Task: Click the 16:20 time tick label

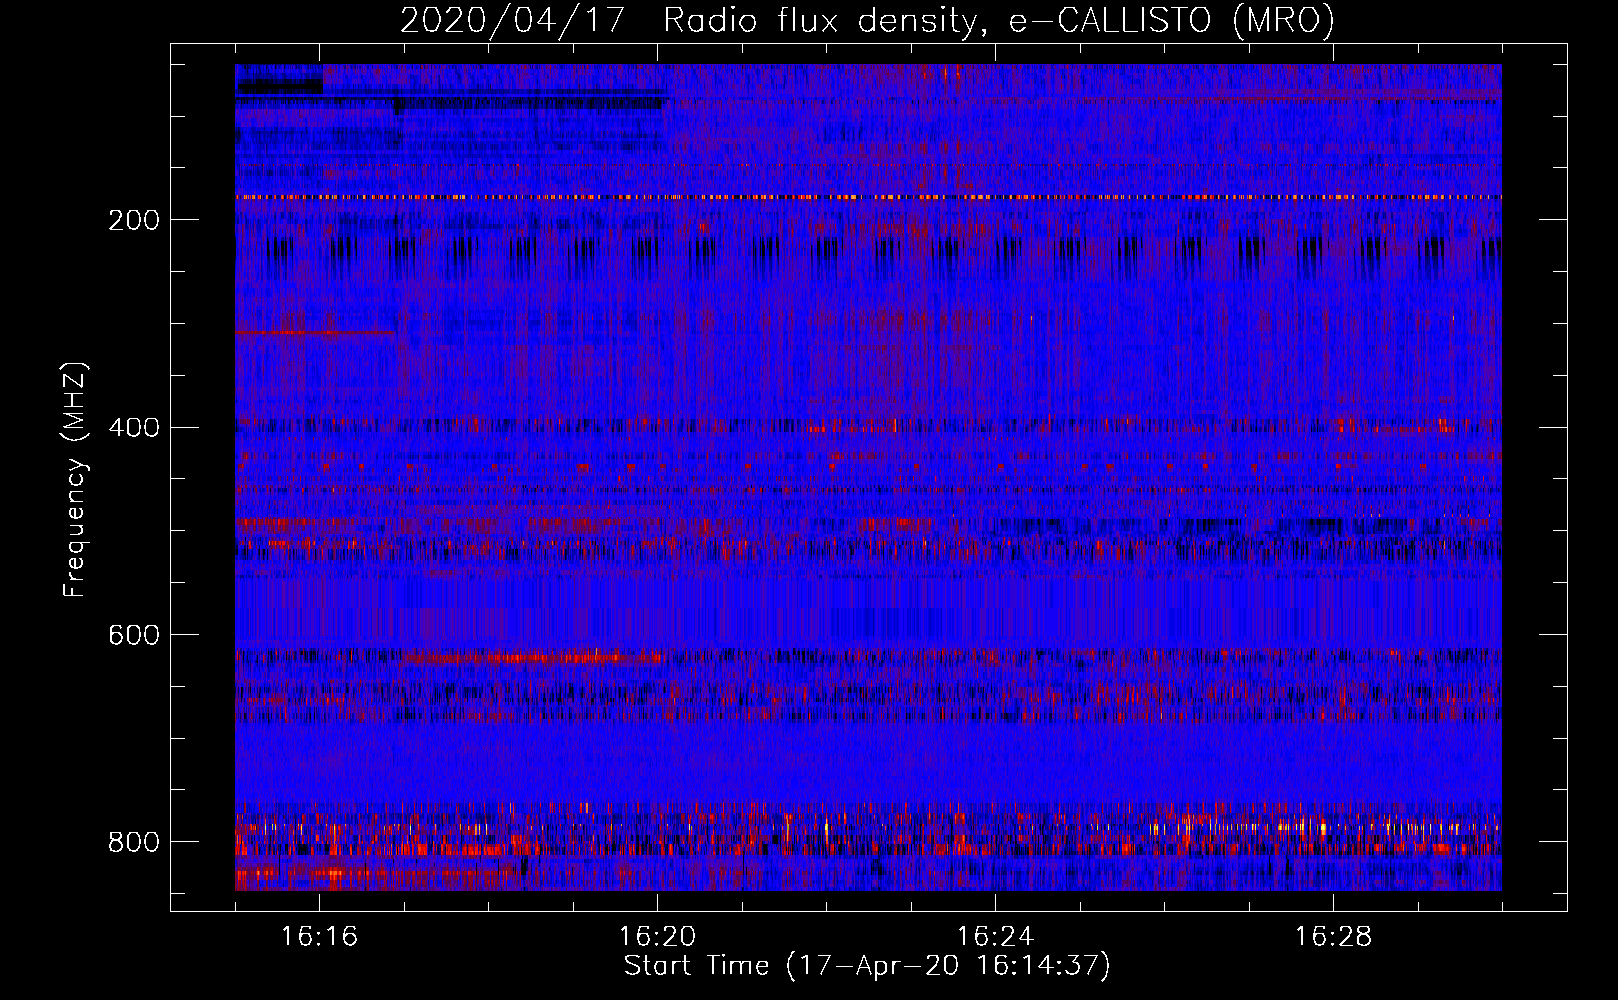Action: click(x=657, y=937)
